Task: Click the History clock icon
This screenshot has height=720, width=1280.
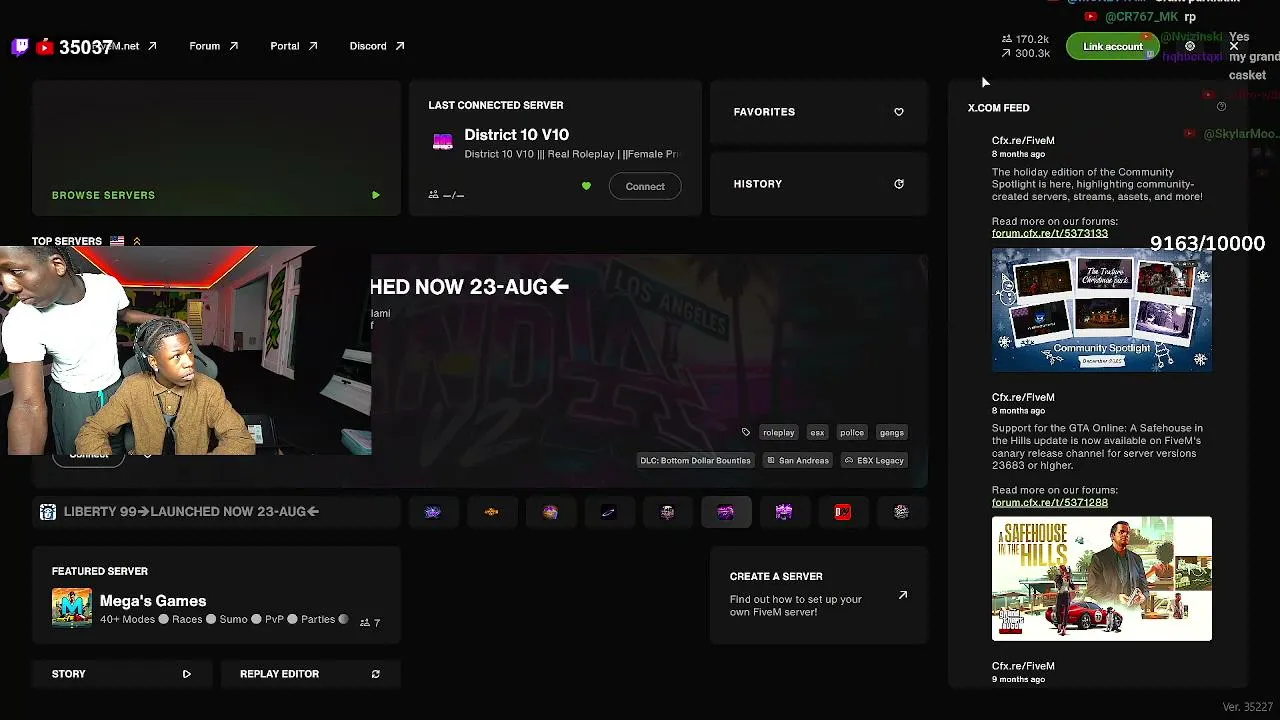Action: coord(899,184)
